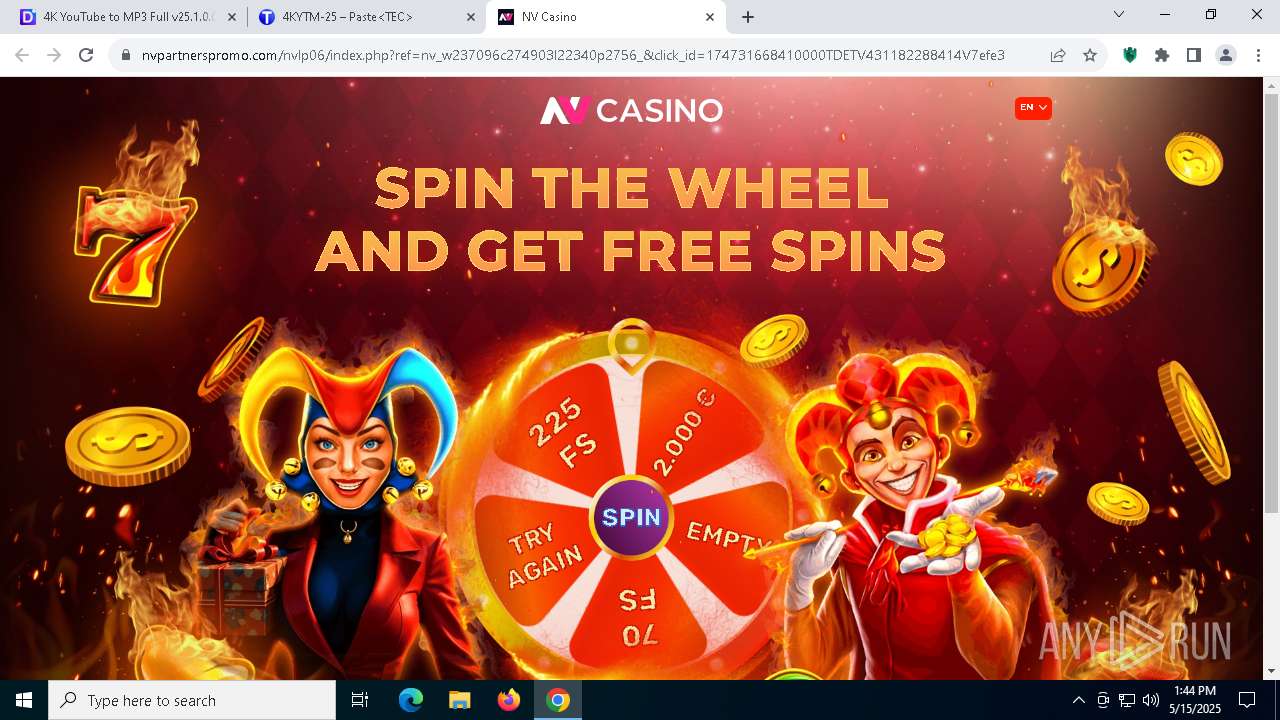Click the NV Casino logo
This screenshot has width=1280, height=720.
tap(631, 110)
